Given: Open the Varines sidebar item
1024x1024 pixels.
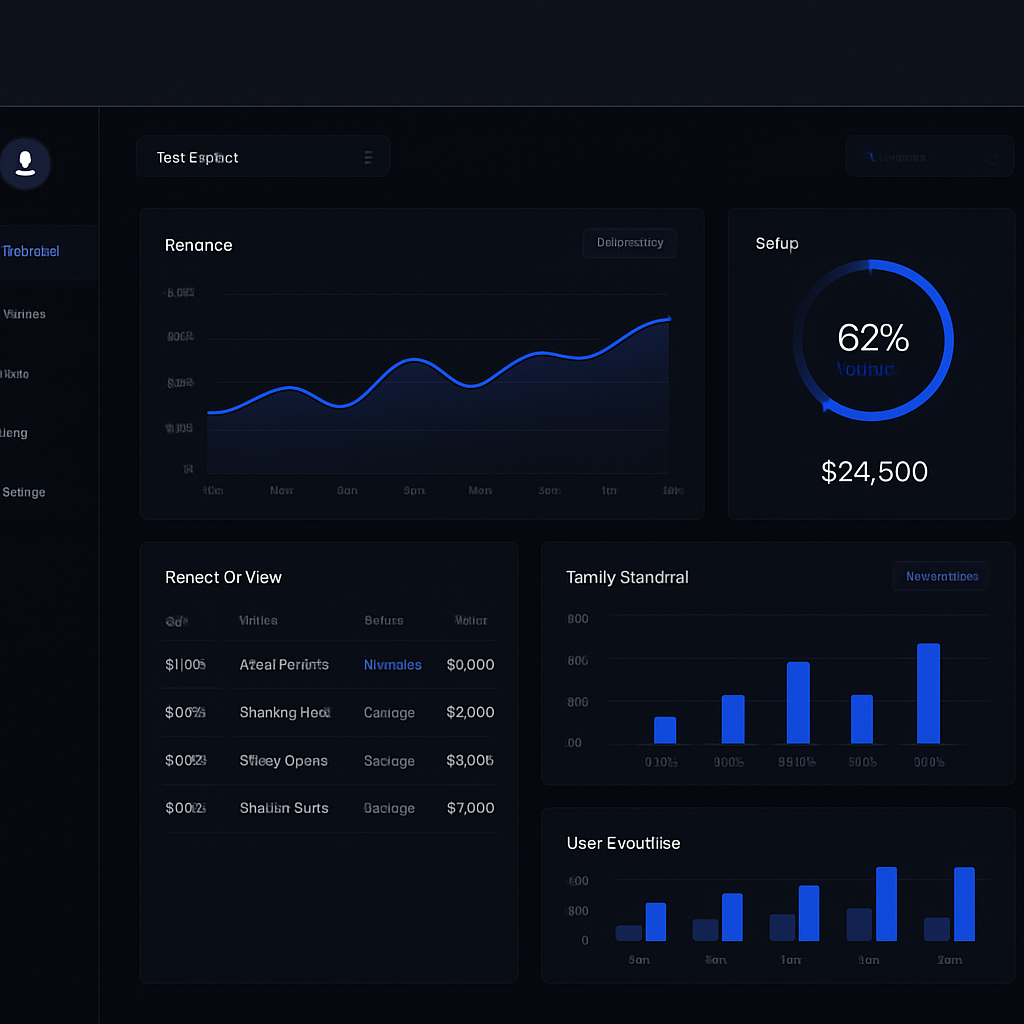Looking at the screenshot, I should pyautogui.click(x=25, y=314).
